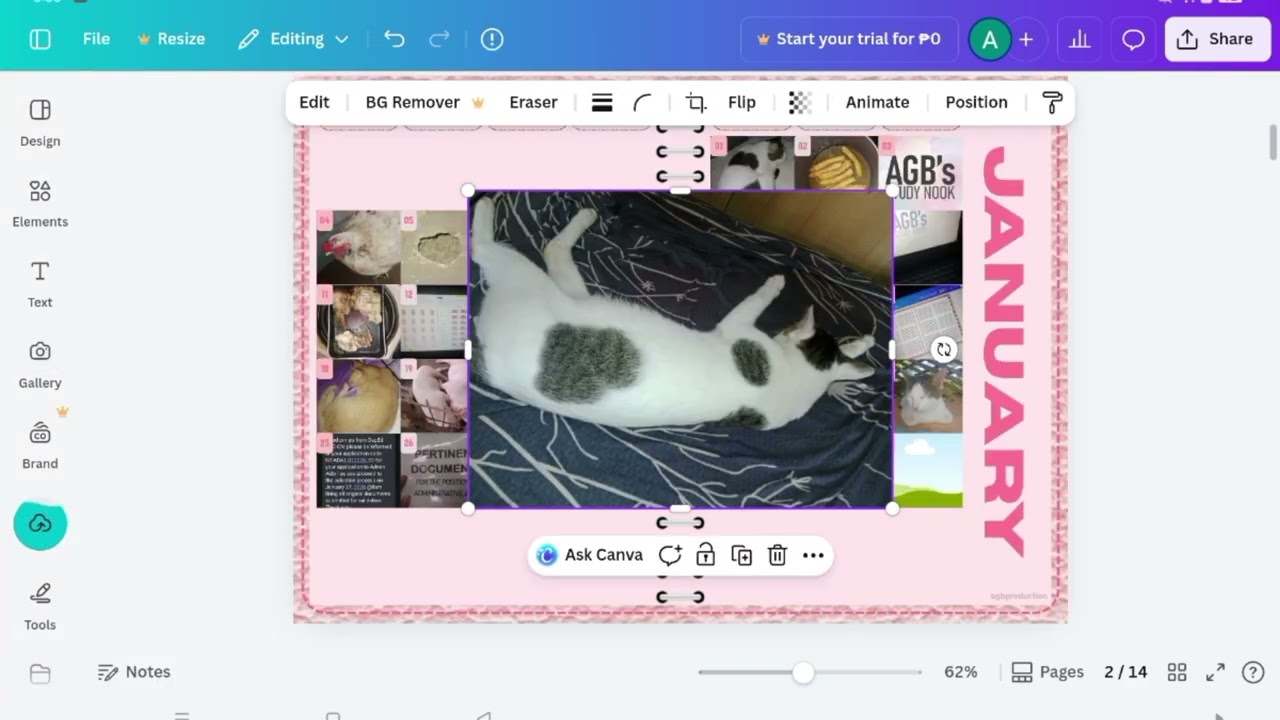The height and width of the screenshot is (720, 1280).
Task: Toggle the sidebar panel icon
Action: (40, 39)
